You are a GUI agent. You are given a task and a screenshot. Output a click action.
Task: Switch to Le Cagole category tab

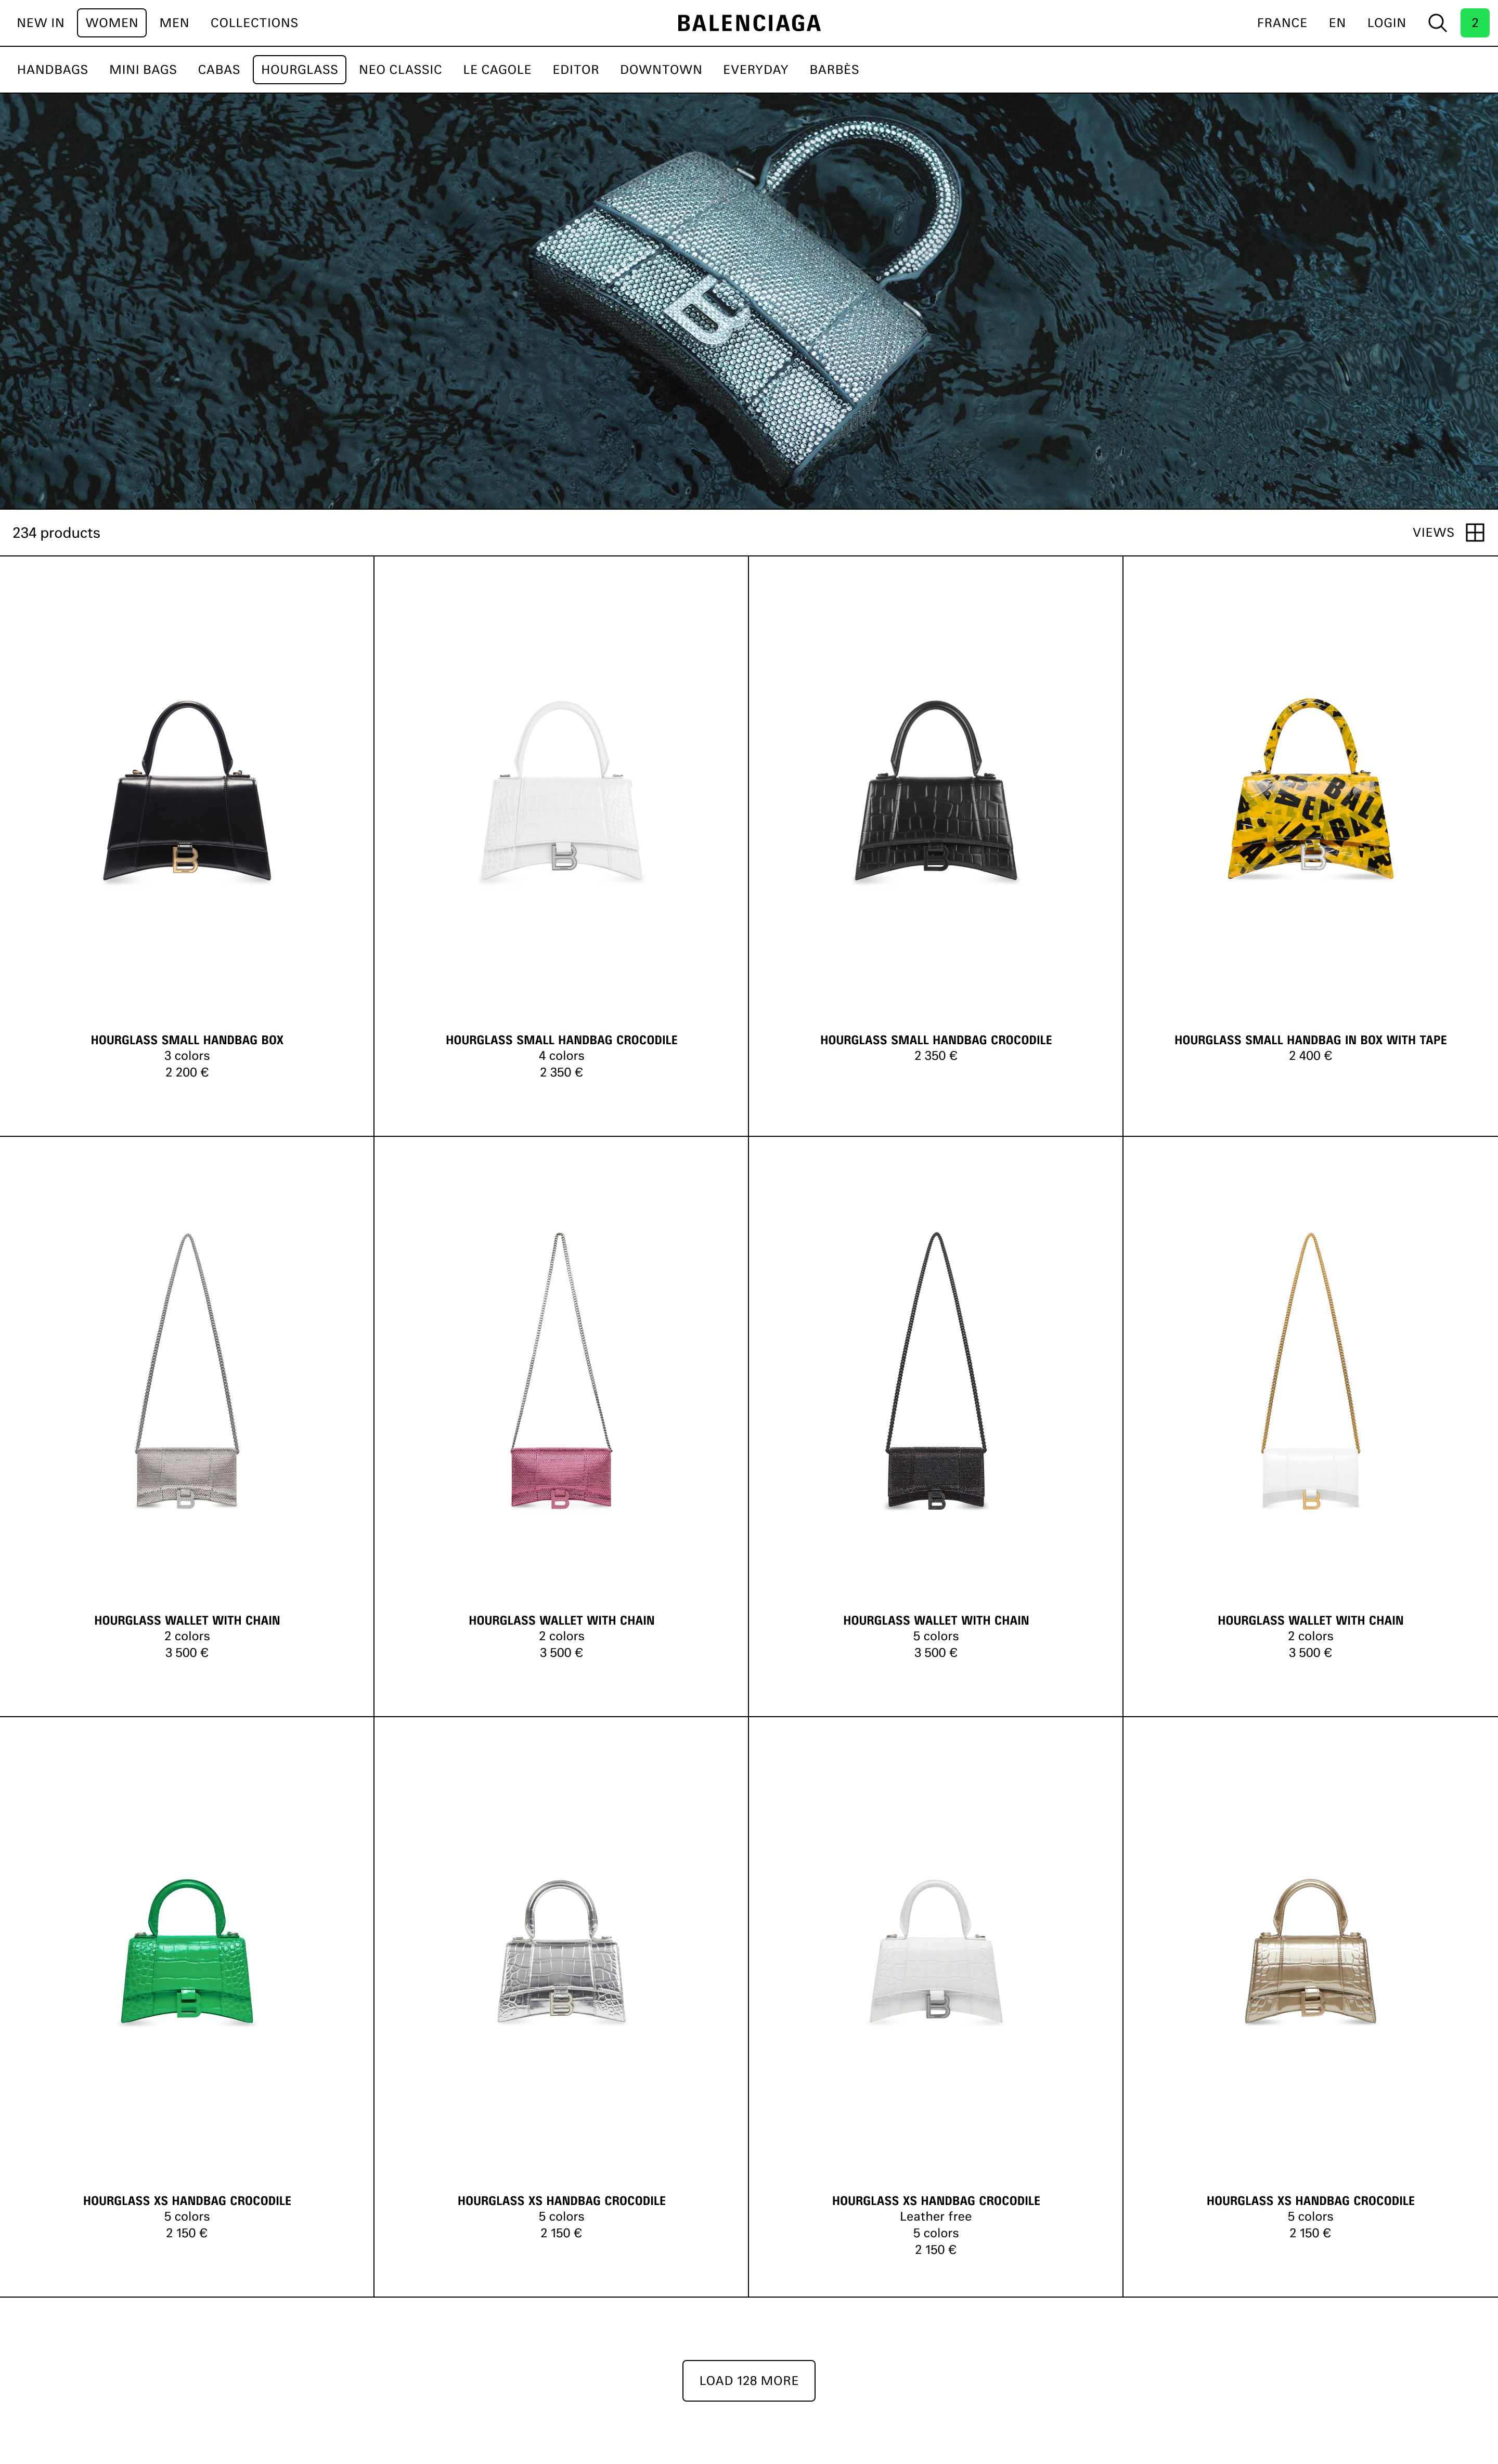(497, 70)
